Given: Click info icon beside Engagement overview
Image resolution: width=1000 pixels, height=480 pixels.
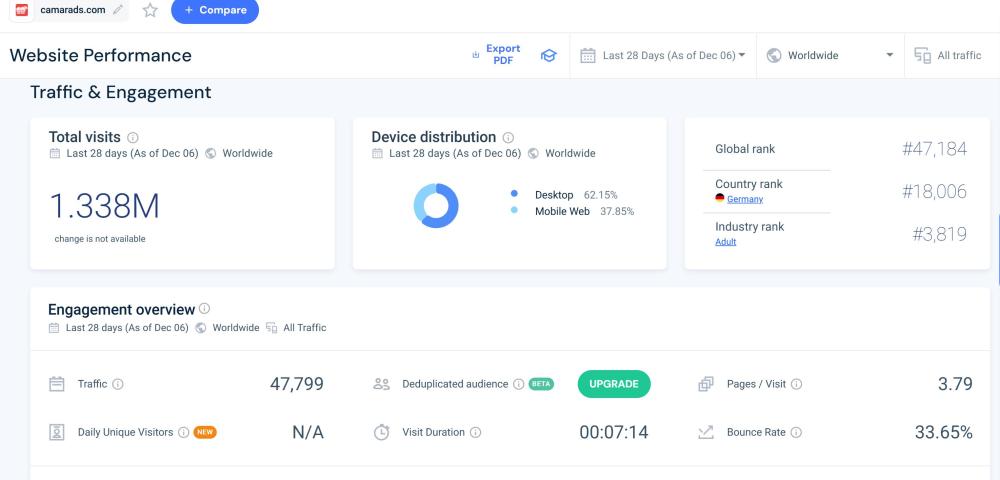Looking at the screenshot, I should (x=205, y=309).
